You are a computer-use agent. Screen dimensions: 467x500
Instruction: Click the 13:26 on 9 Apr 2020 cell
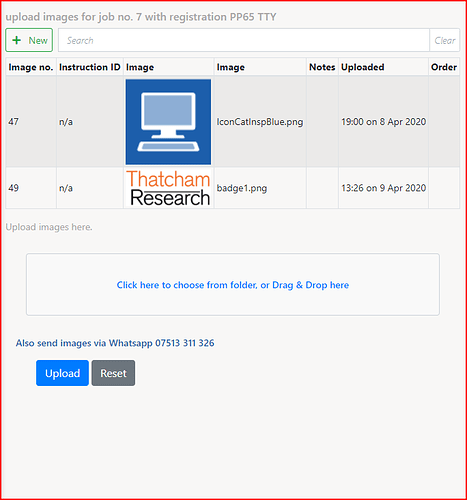point(383,188)
